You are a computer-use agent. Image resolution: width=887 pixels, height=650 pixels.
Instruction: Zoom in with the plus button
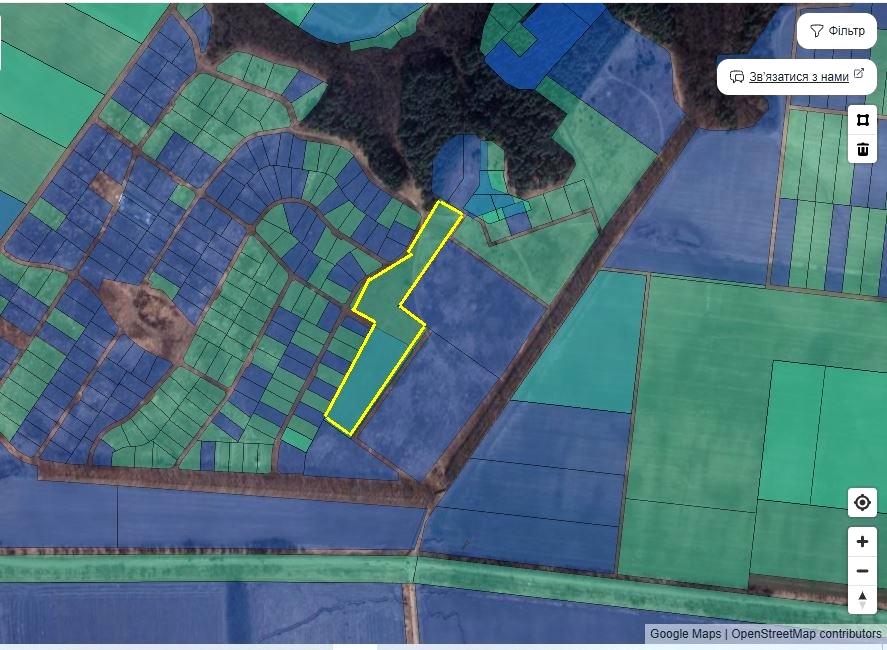point(862,542)
